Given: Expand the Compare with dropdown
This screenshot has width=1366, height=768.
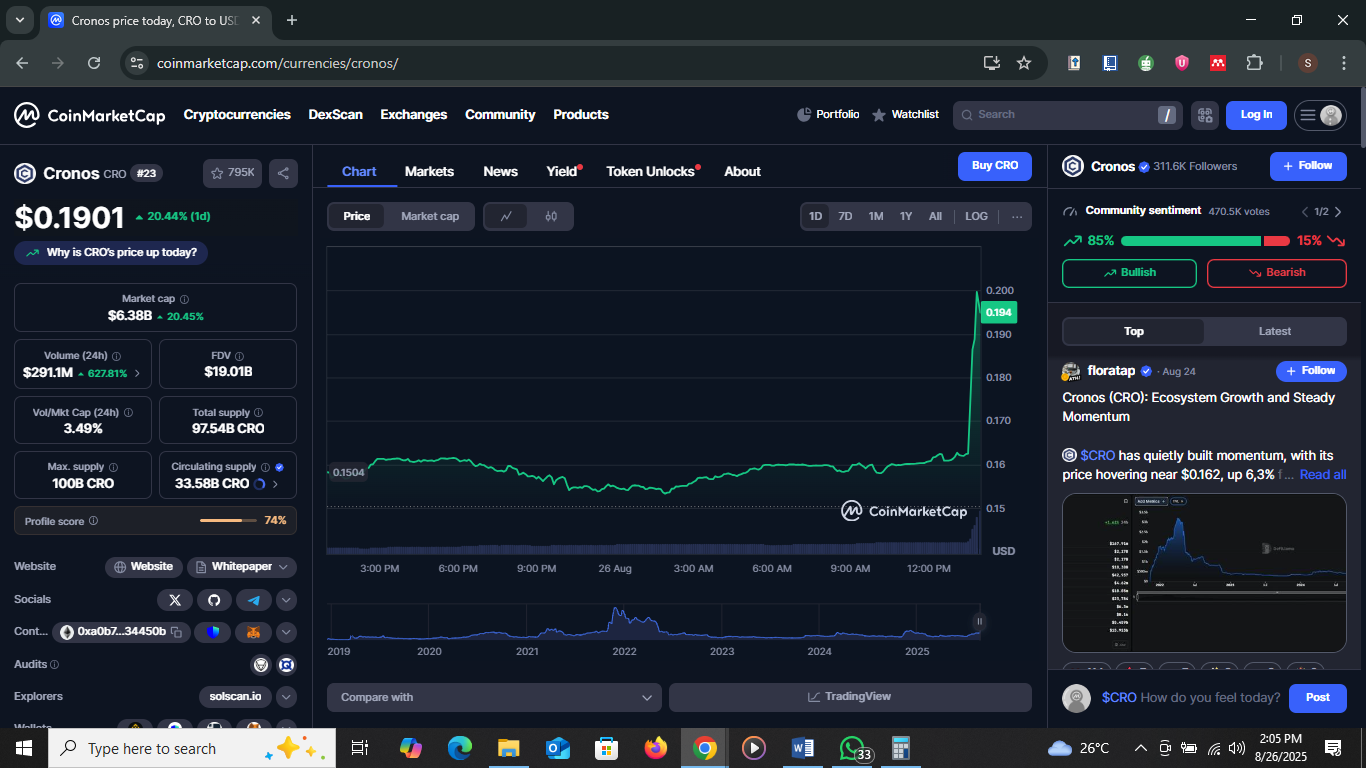Looking at the screenshot, I should (x=494, y=697).
